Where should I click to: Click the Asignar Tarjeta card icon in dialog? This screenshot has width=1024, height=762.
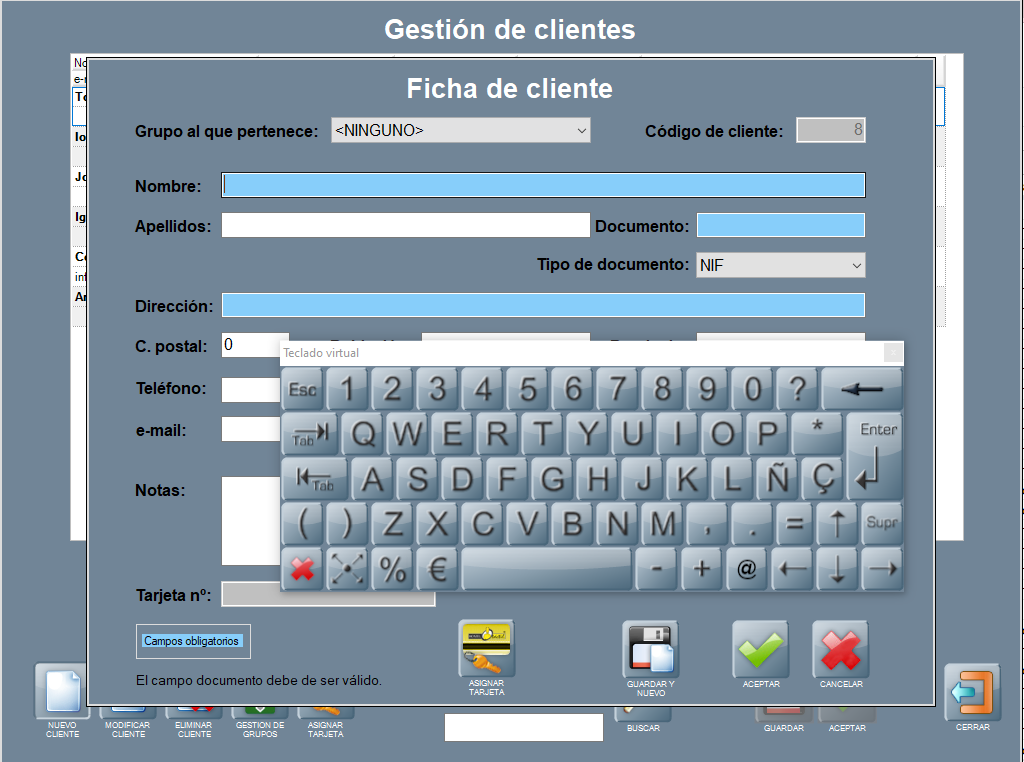click(485, 649)
